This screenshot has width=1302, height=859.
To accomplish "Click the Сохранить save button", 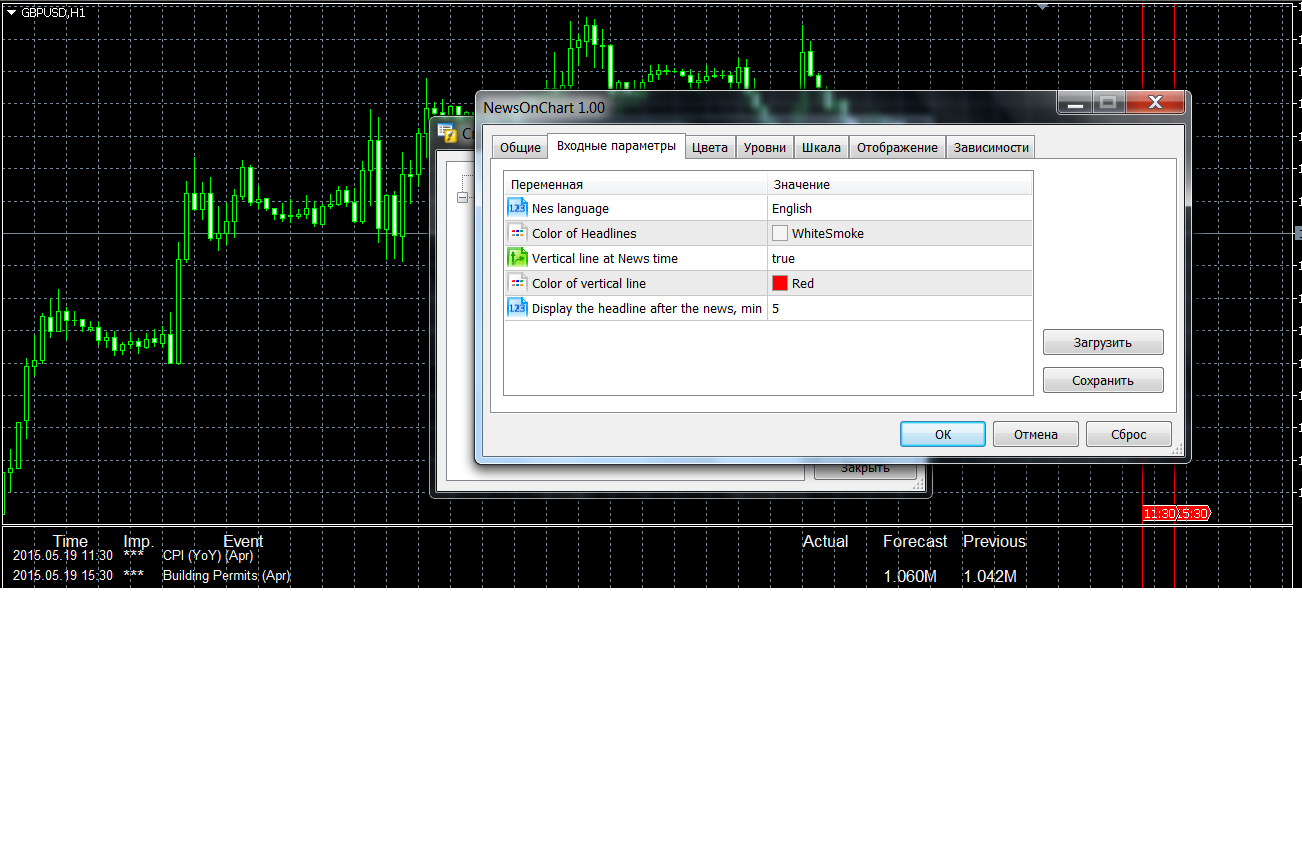I will coord(1103,380).
